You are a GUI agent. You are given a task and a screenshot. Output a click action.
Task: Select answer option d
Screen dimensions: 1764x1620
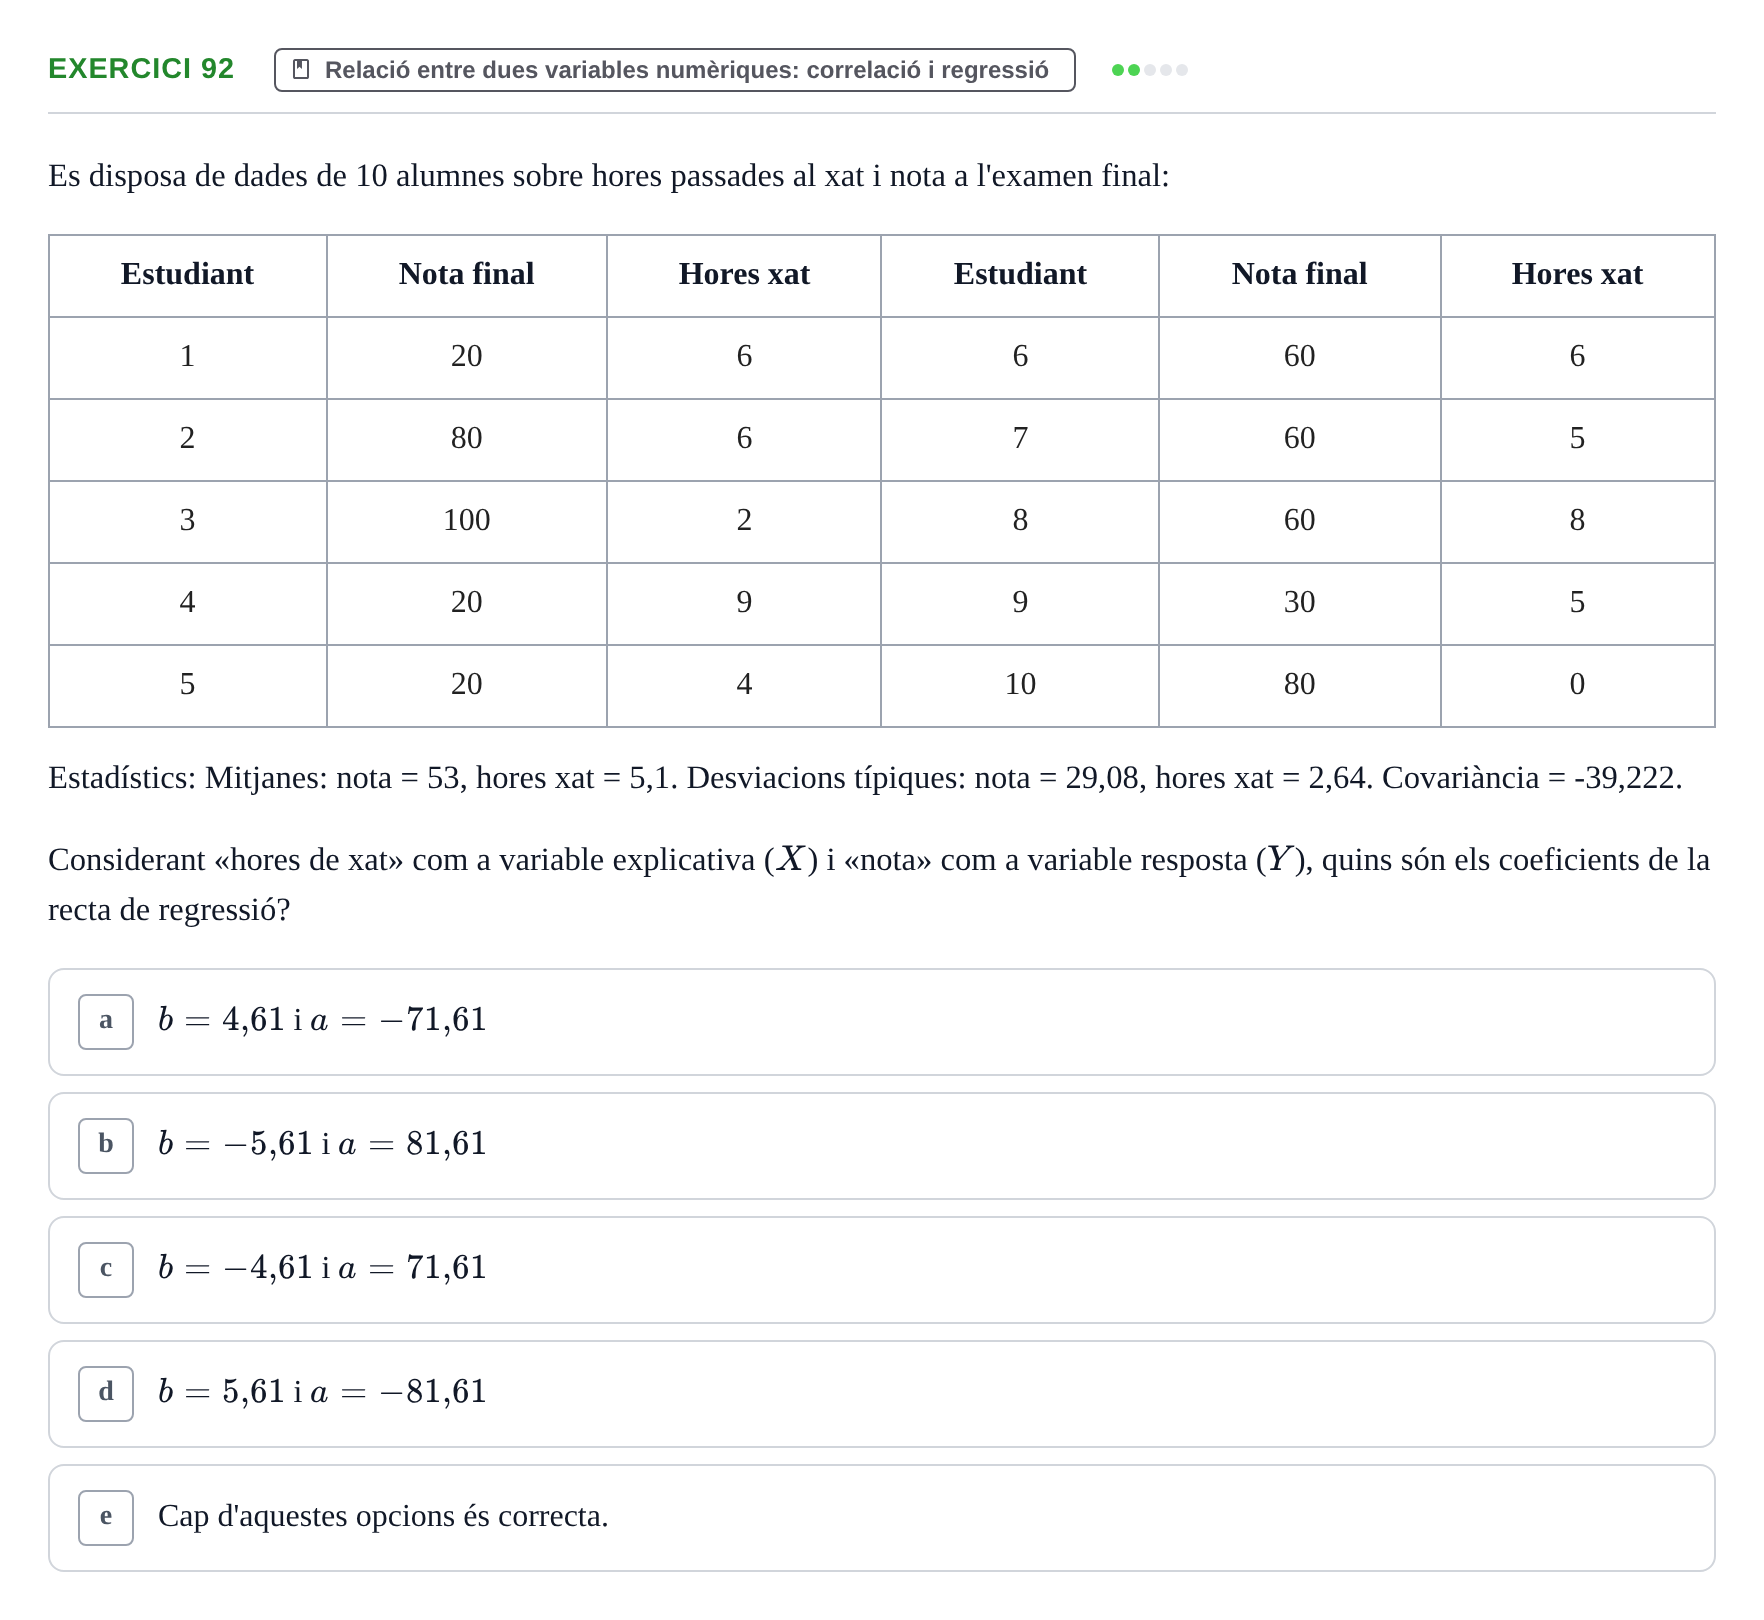(x=882, y=1394)
